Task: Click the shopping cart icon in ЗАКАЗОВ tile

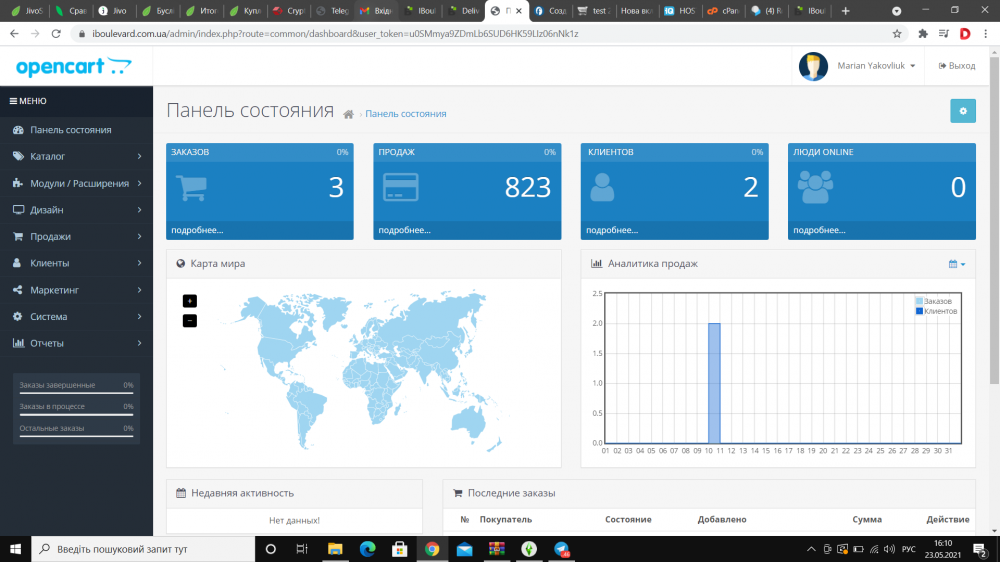Action: (x=191, y=188)
